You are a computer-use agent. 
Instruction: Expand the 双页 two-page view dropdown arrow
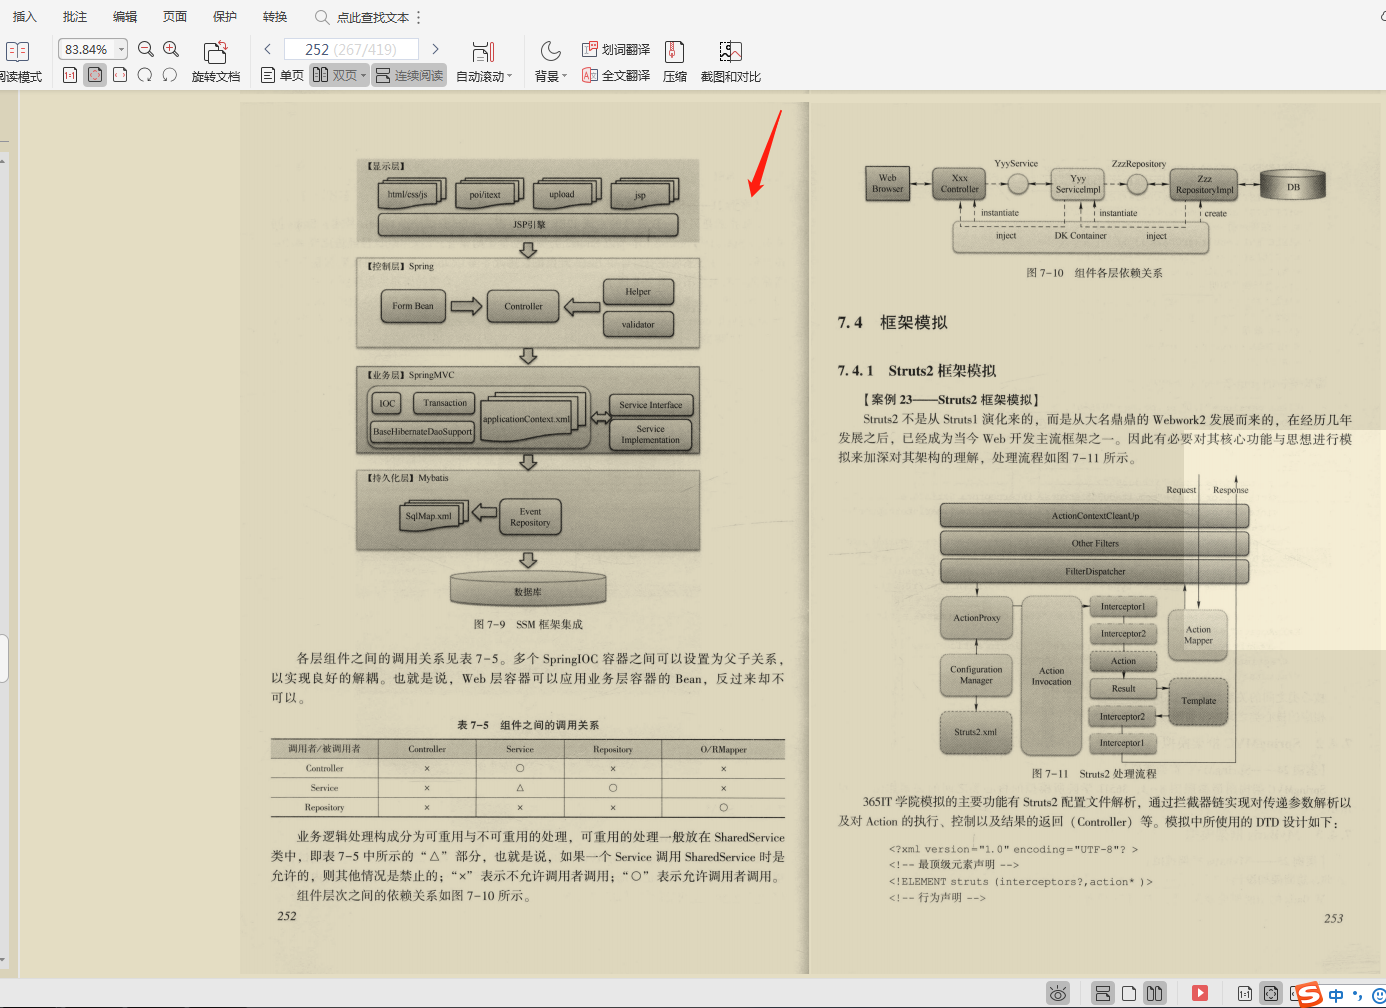coord(364,75)
